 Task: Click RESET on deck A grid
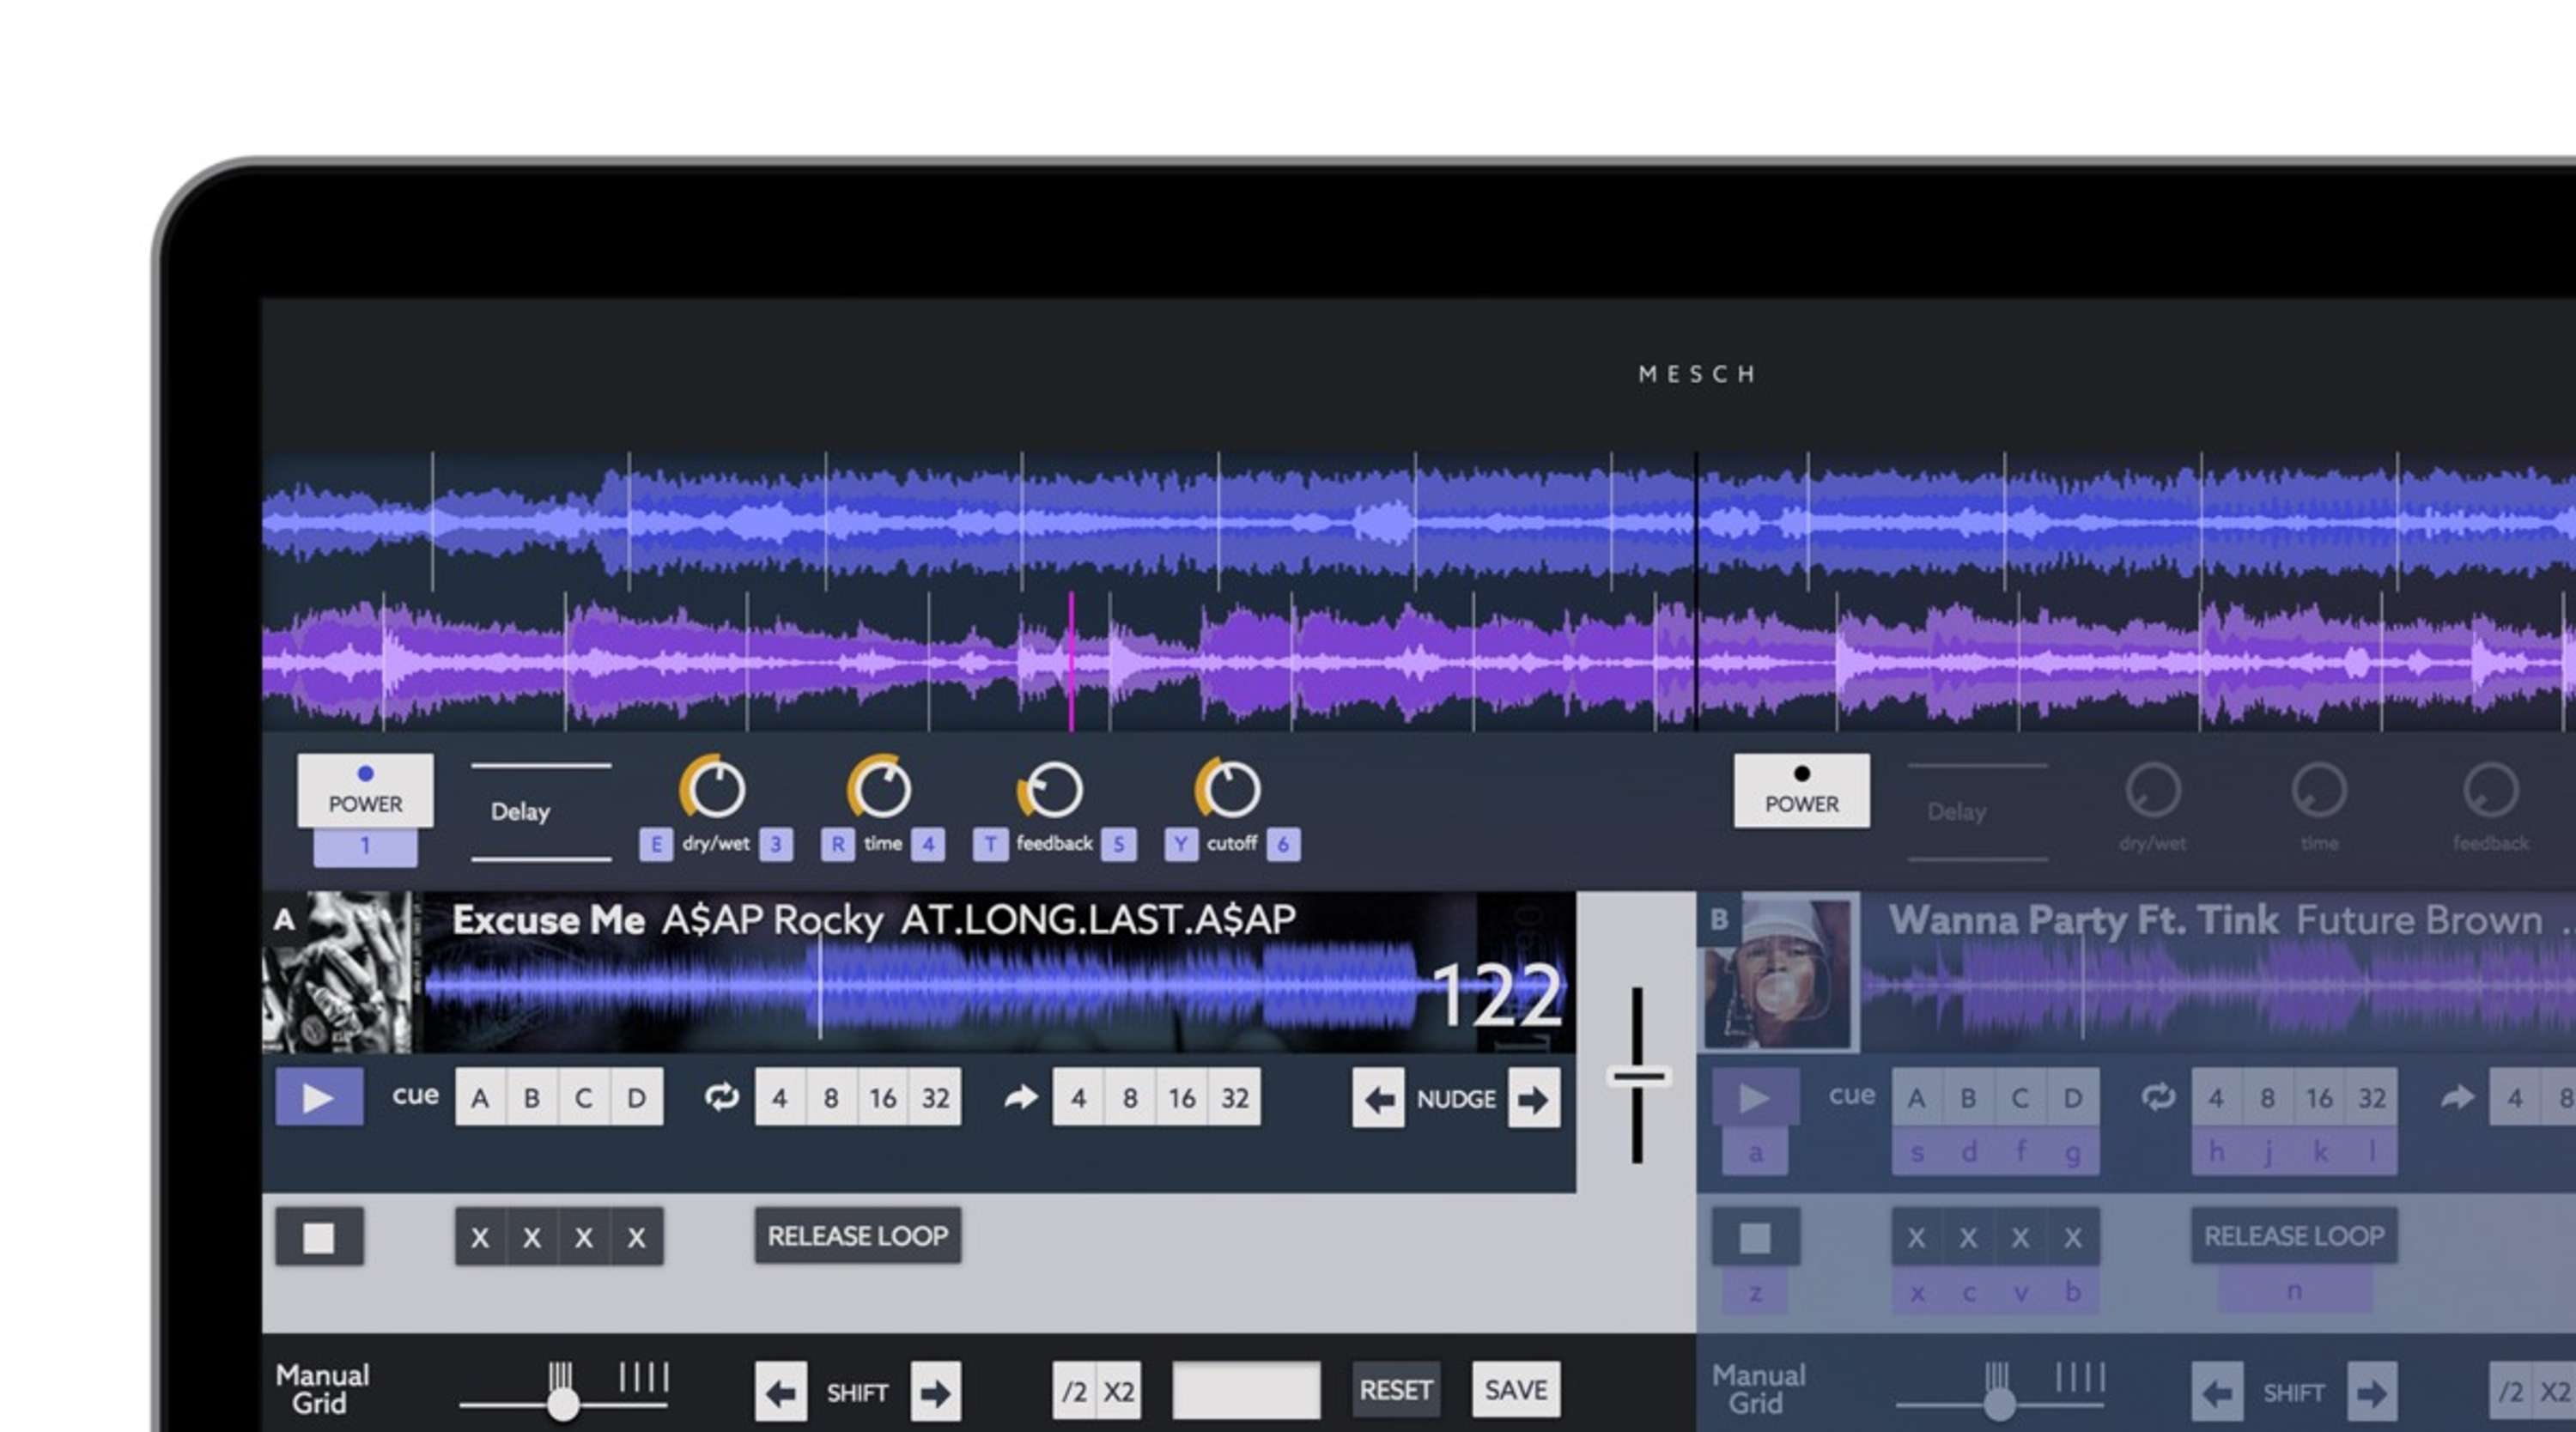1396,1390
